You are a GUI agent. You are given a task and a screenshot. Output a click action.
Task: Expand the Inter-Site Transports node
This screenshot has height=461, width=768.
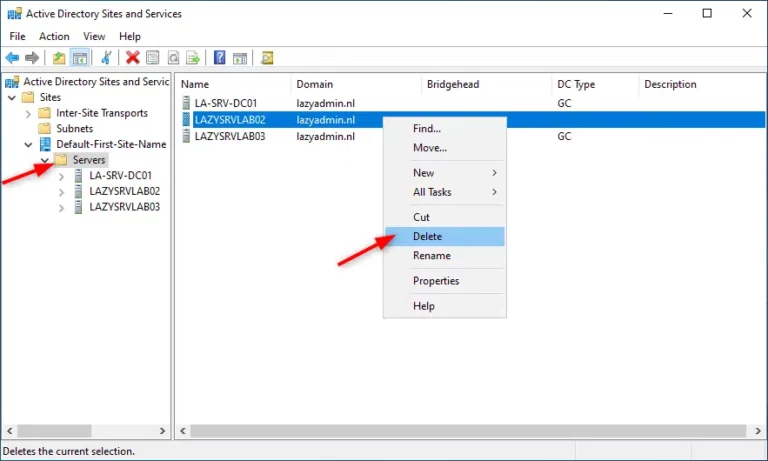[28, 114]
